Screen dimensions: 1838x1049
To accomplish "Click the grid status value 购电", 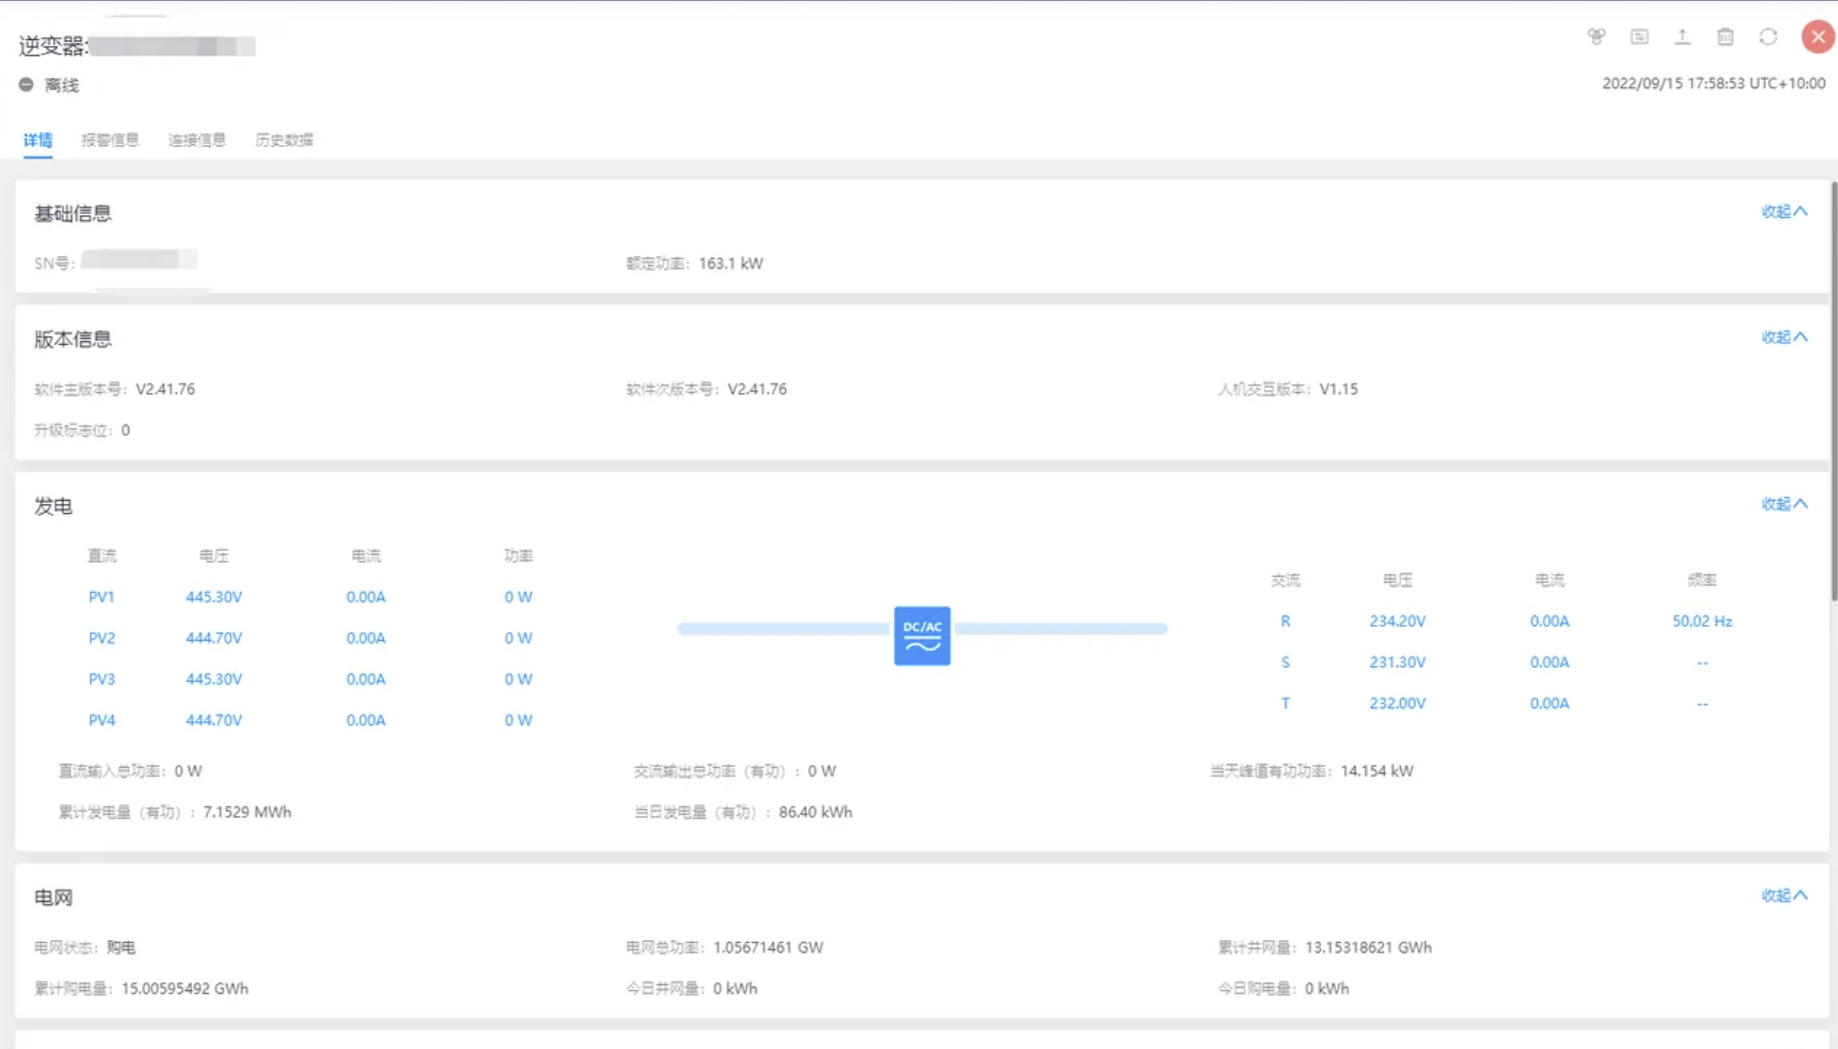I will (121, 947).
